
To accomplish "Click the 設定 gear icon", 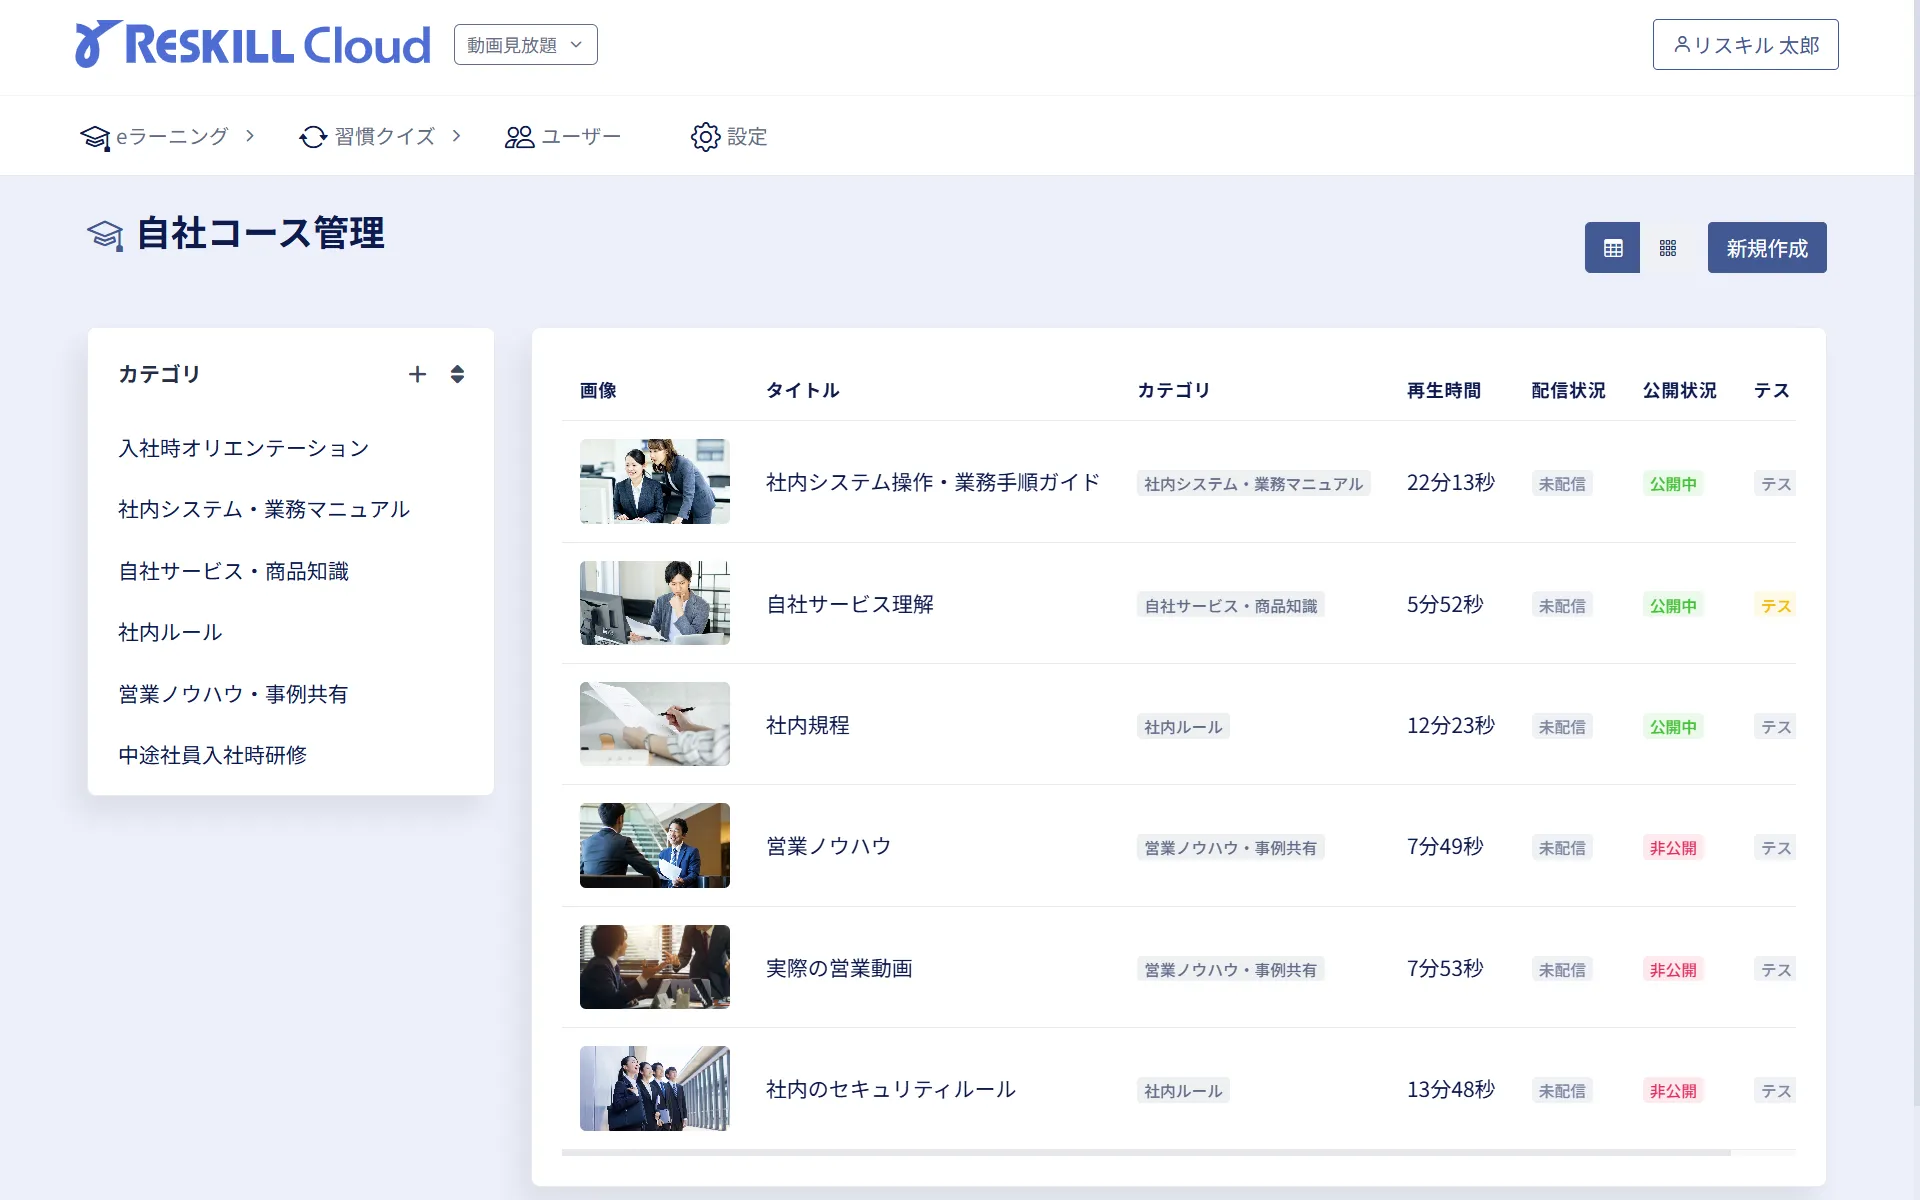I will (705, 137).
